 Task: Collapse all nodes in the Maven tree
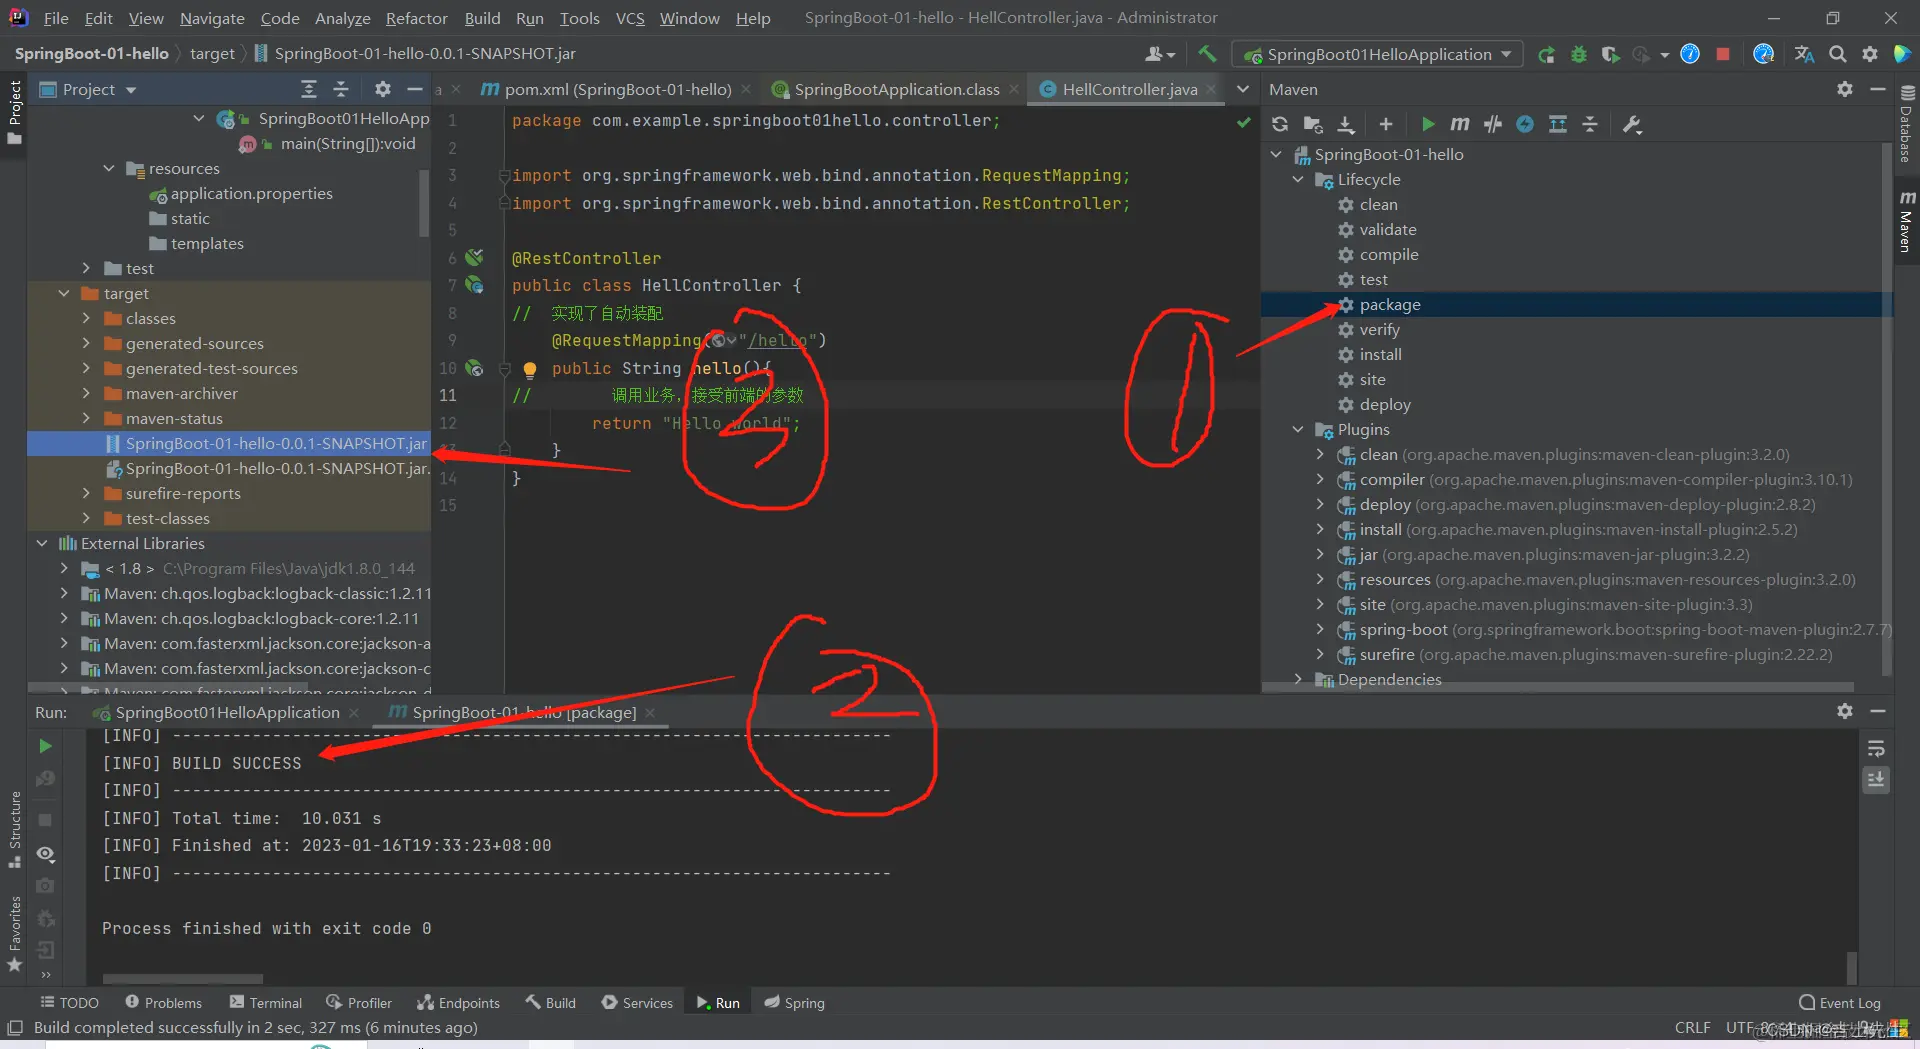coord(1590,124)
